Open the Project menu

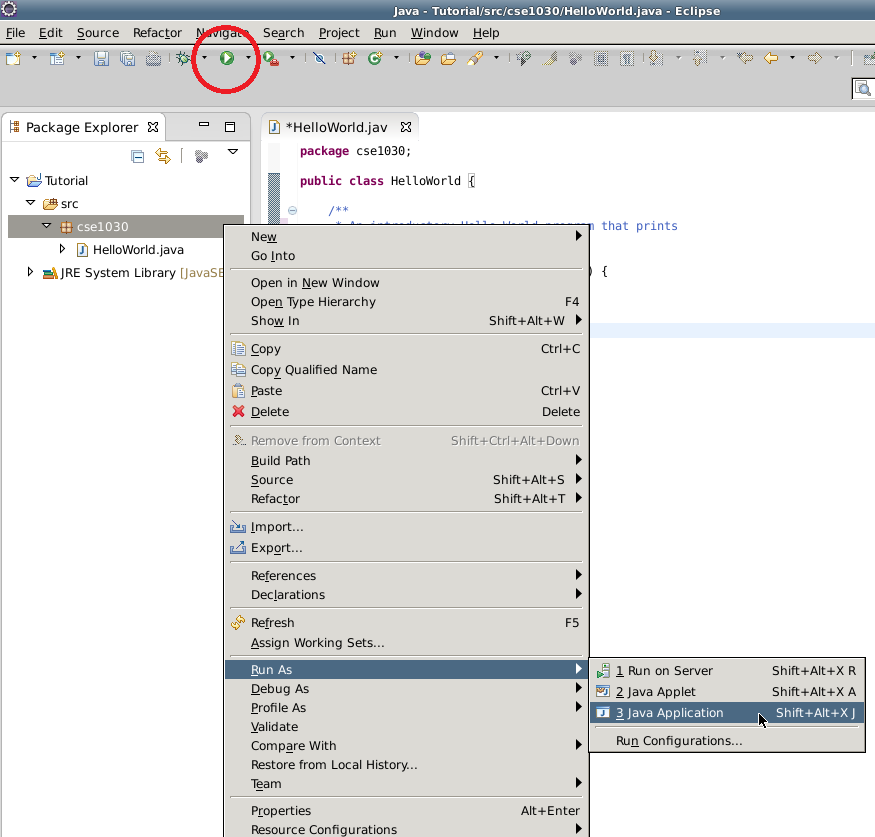pos(339,33)
